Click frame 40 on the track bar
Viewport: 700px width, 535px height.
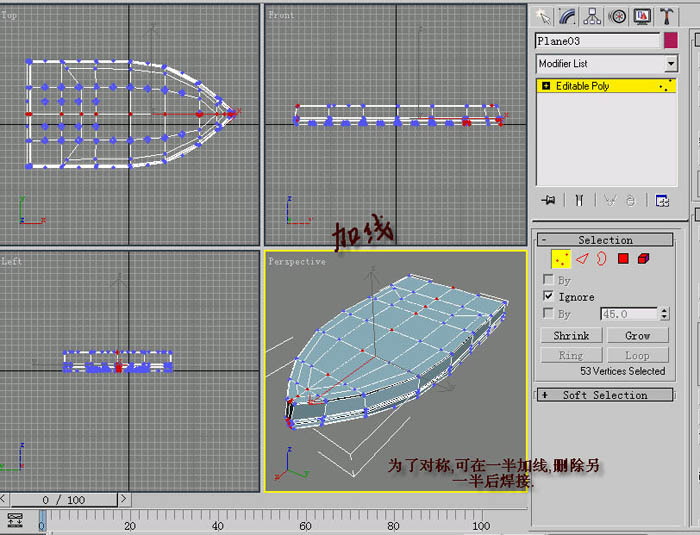point(217,526)
